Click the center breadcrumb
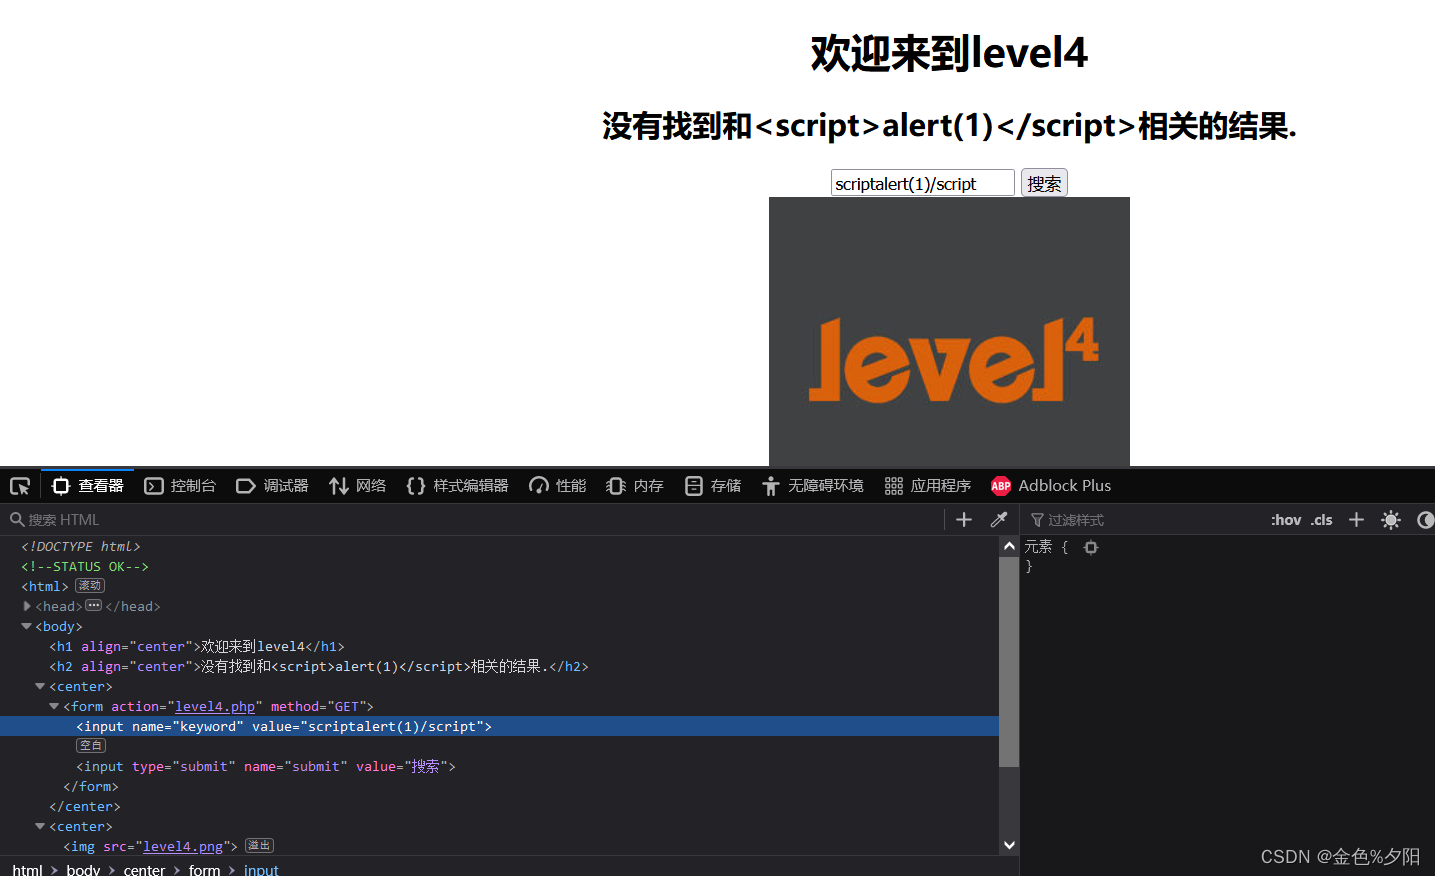 click(144, 870)
